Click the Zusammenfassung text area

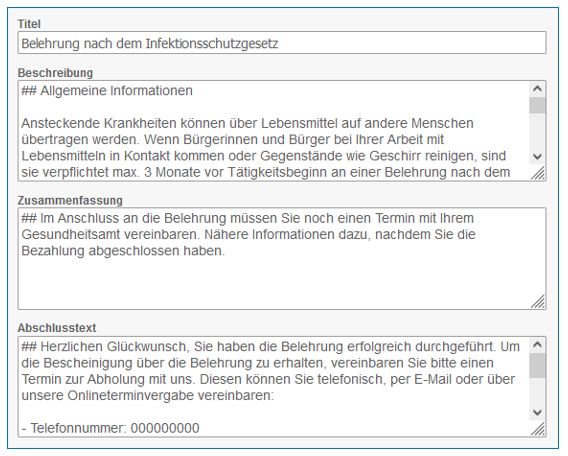click(x=282, y=259)
